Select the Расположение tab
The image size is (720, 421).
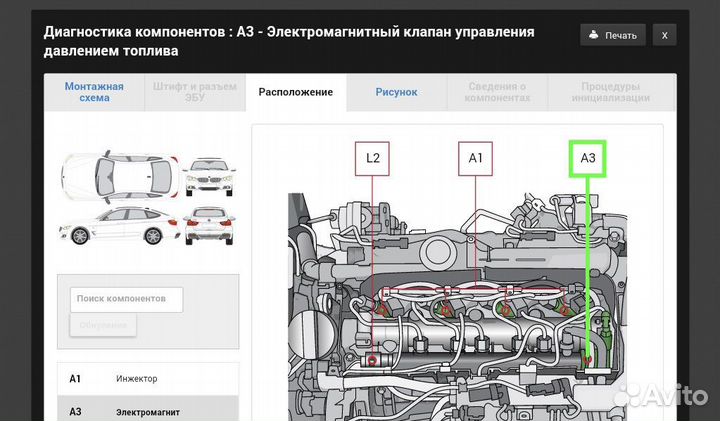click(x=295, y=92)
